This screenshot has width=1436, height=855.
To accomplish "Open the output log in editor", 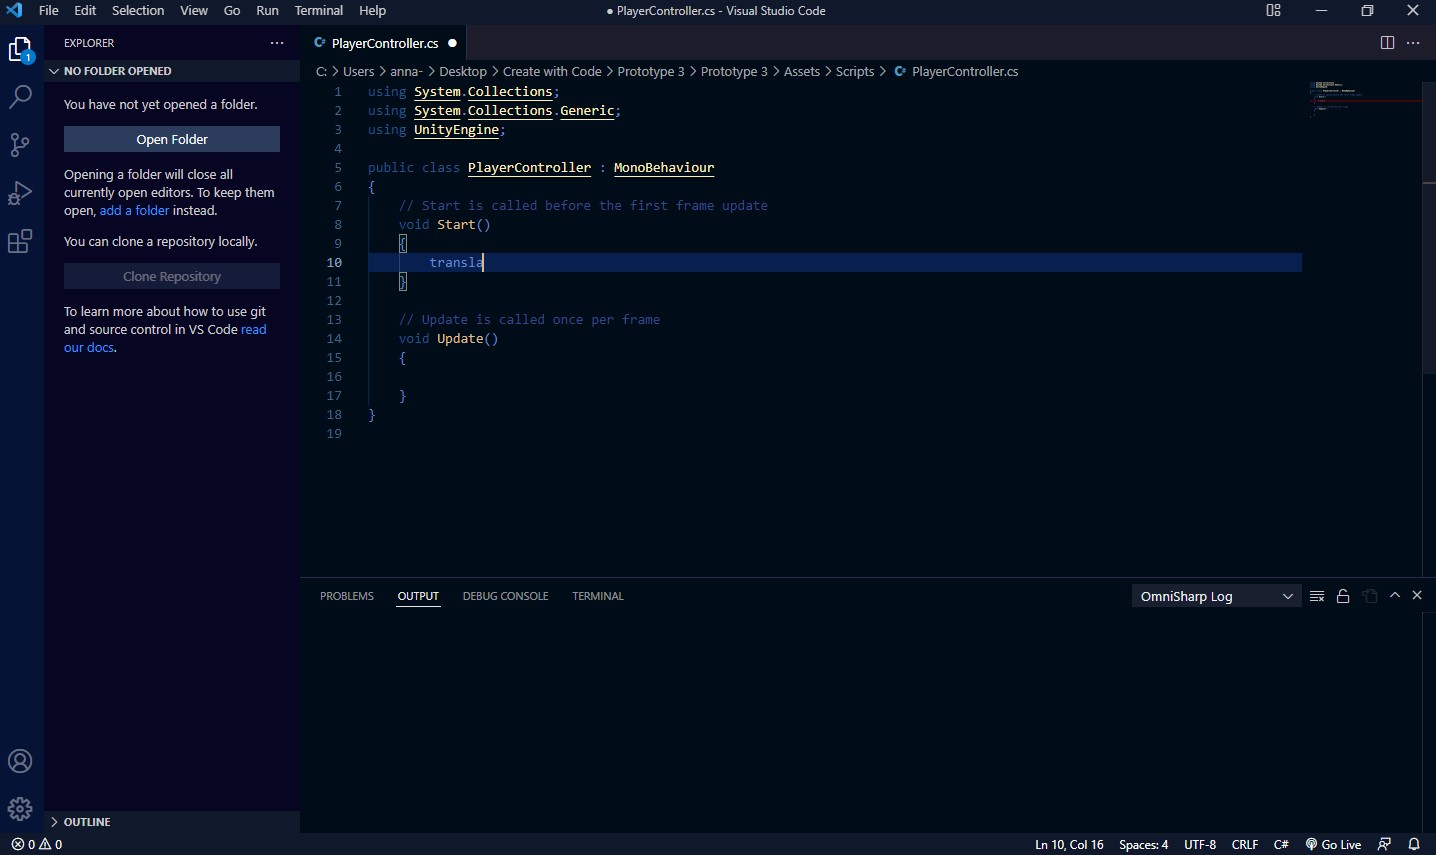I will pos(1370,596).
